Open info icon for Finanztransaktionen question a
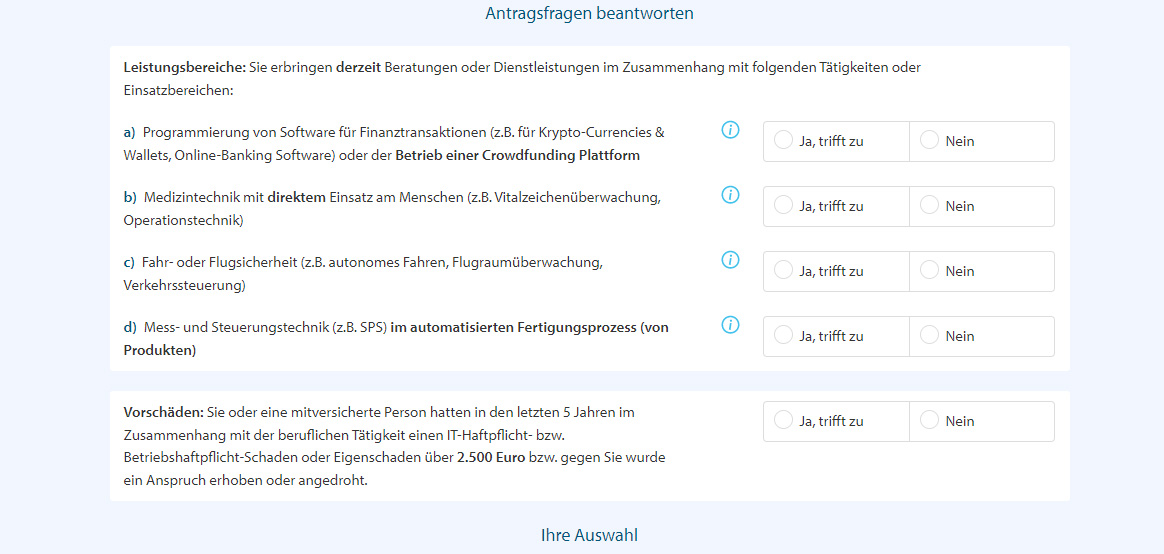 [730, 131]
